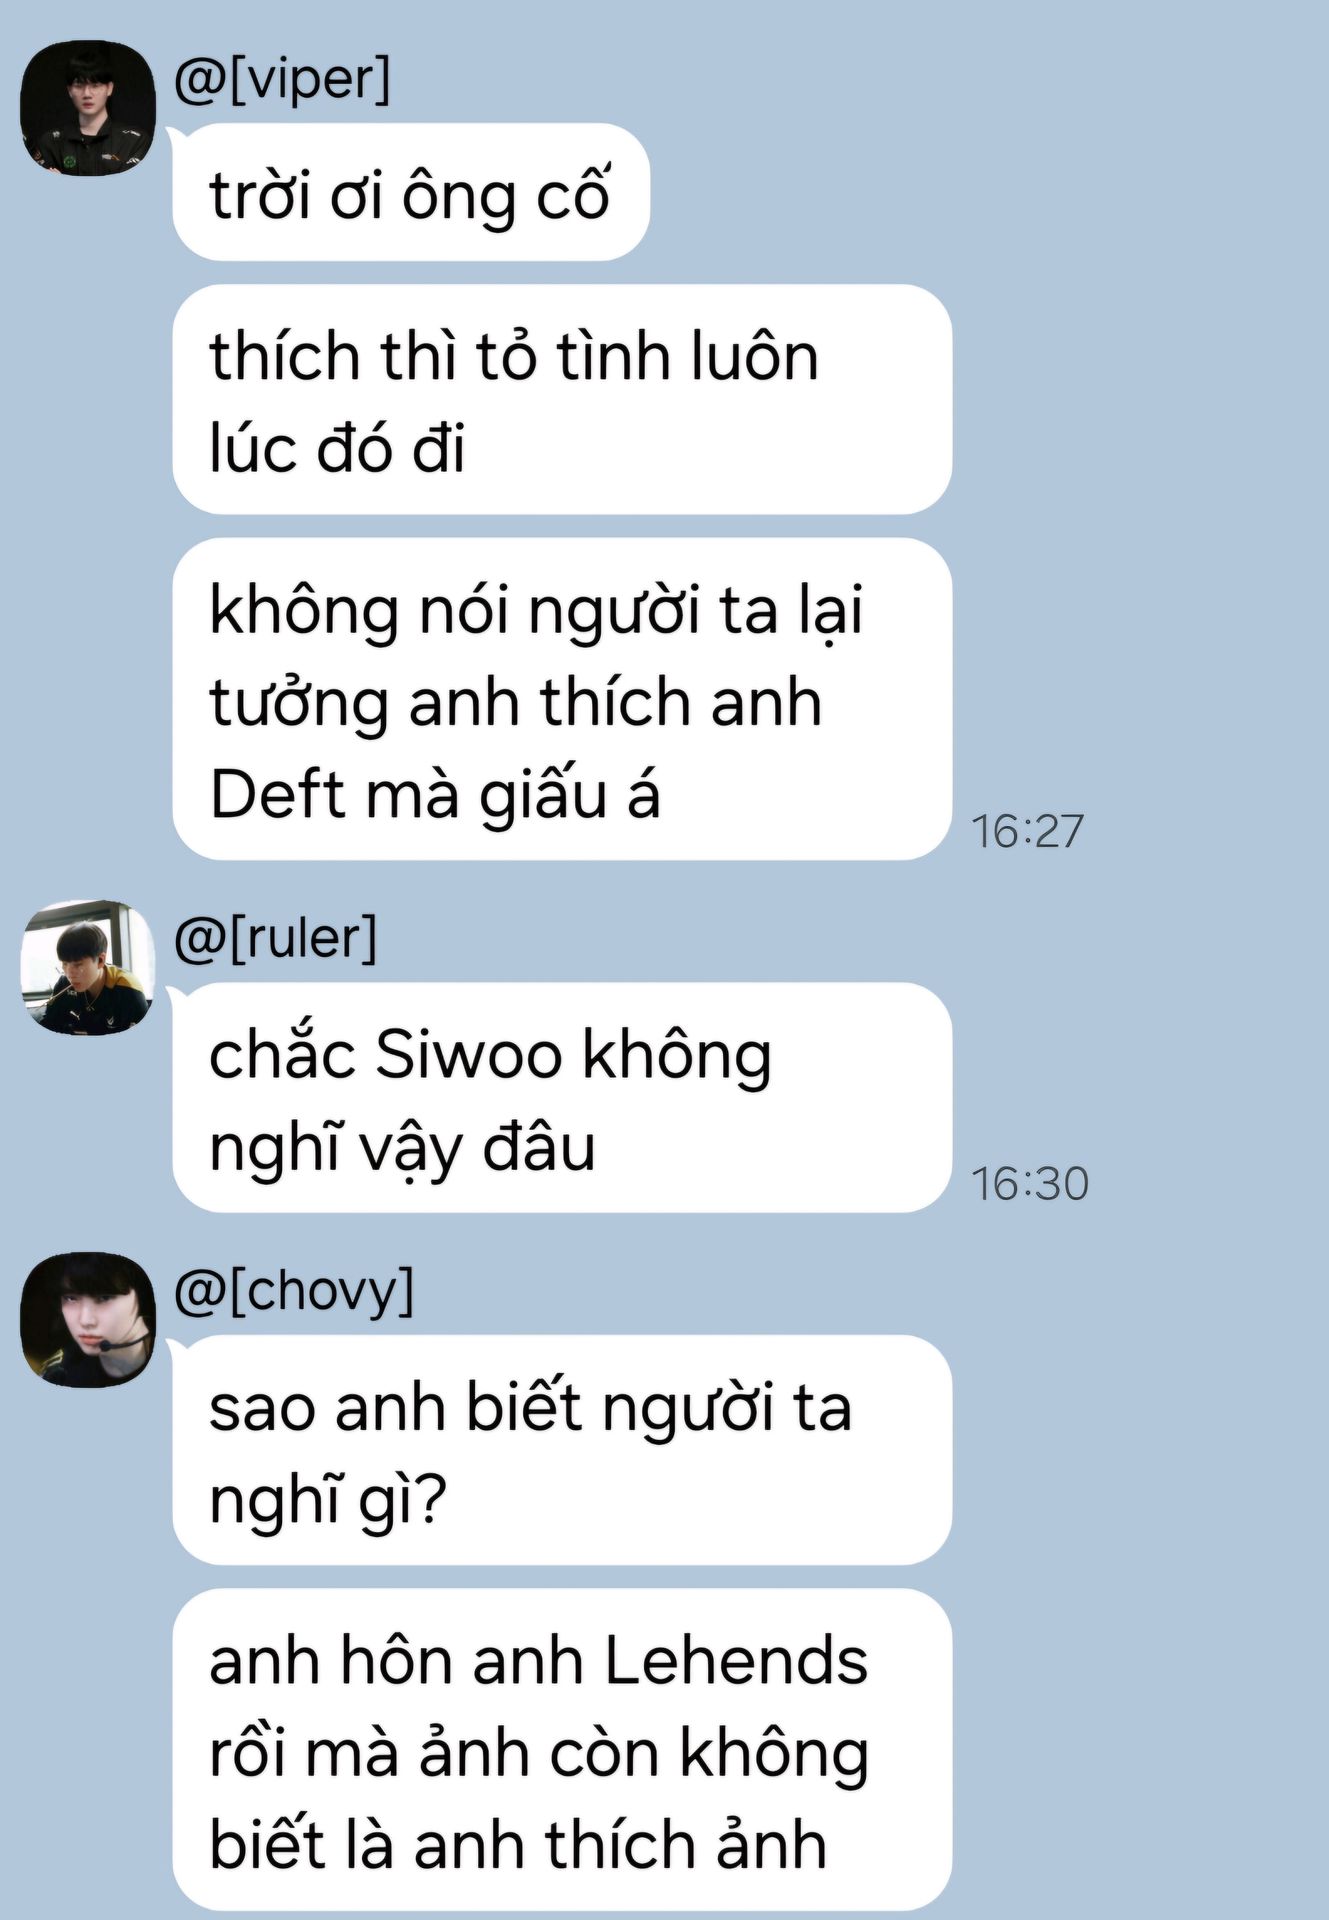The image size is (1329, 1920).
Task: Select the 'trời ơi ông cố' message bubble
Action: tap(411, 192)
